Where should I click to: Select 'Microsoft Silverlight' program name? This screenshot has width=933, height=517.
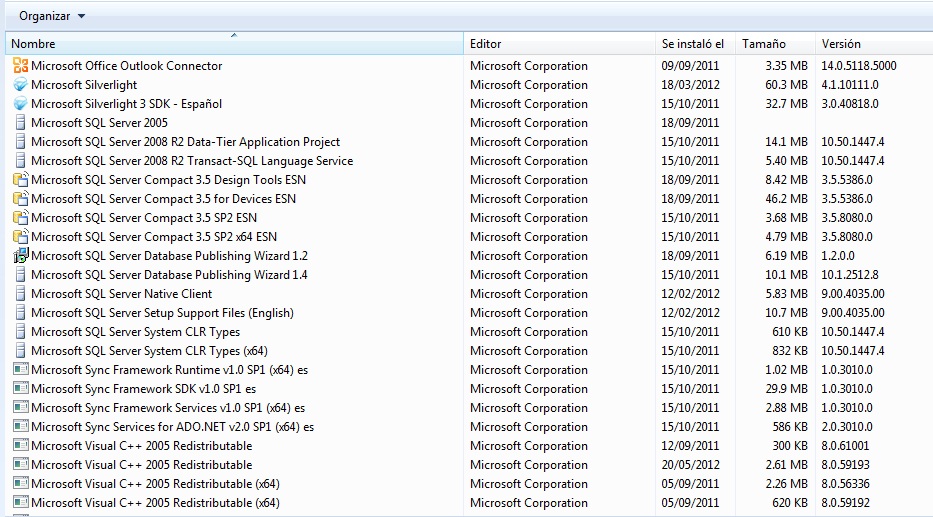point(84,84)
